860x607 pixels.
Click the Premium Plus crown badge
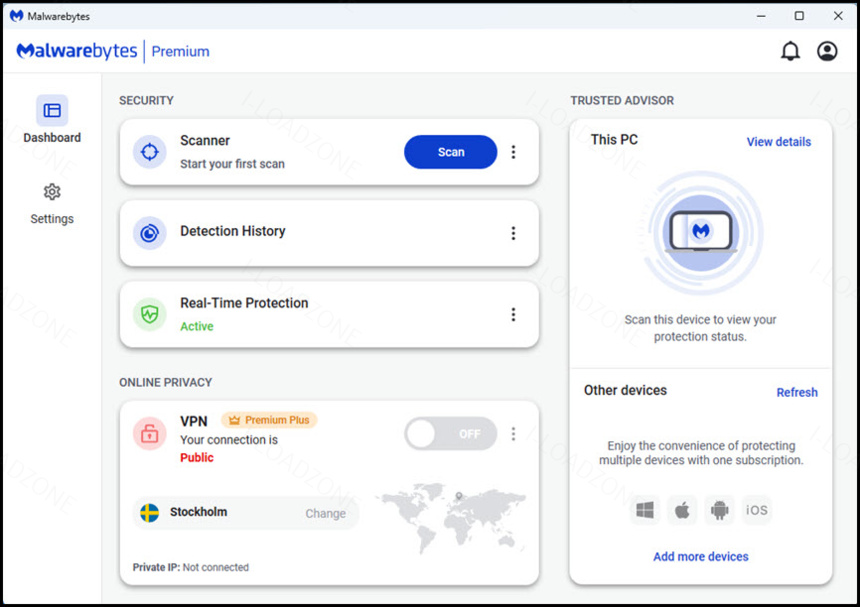click(x=269, y=420)
